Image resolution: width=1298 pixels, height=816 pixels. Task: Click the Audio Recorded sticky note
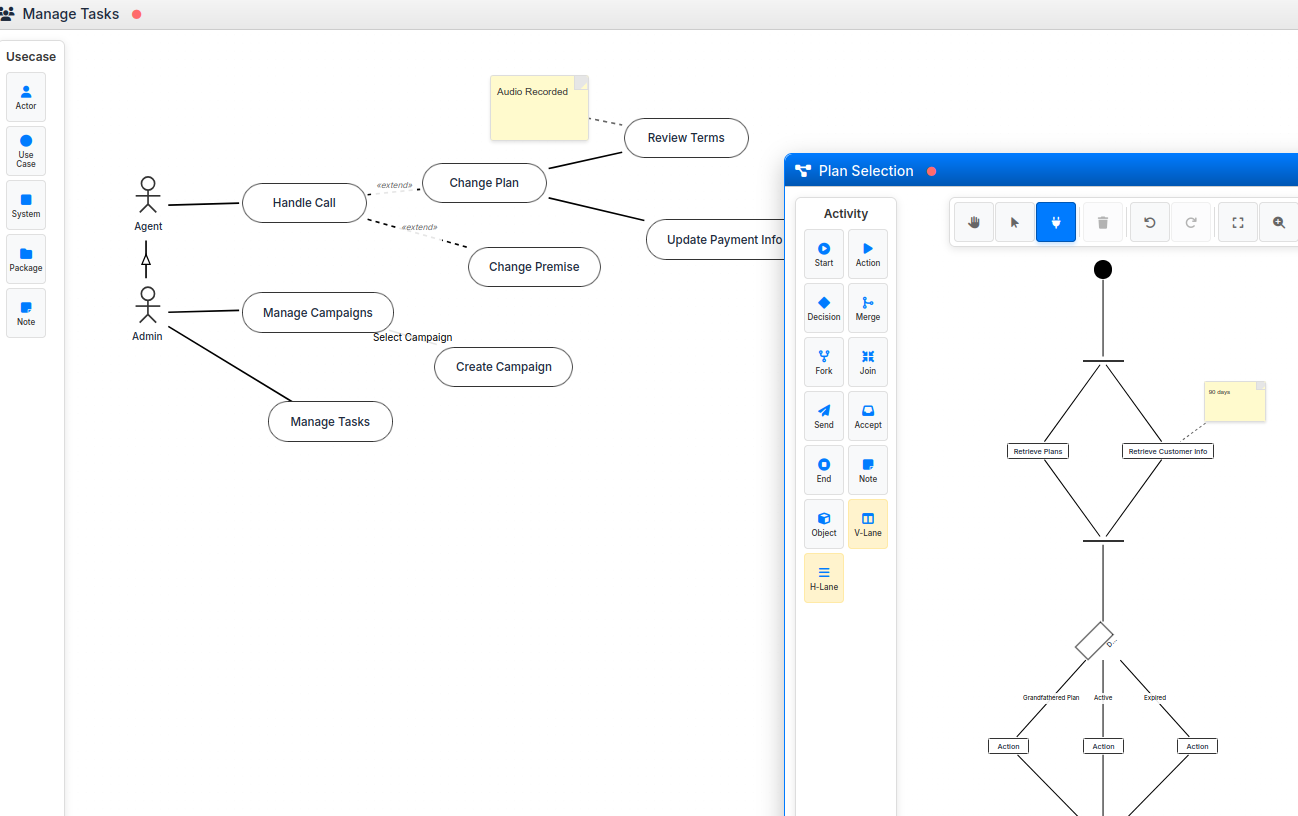539,108
